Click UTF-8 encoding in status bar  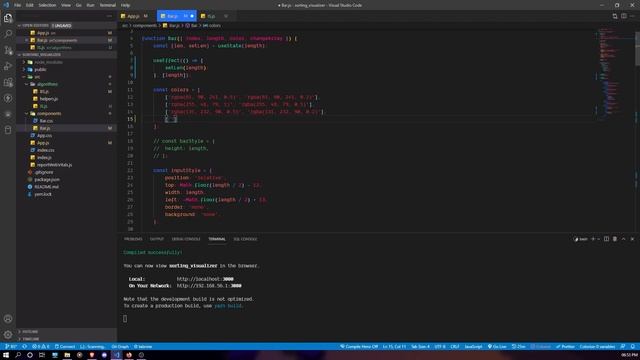(440, 347)
